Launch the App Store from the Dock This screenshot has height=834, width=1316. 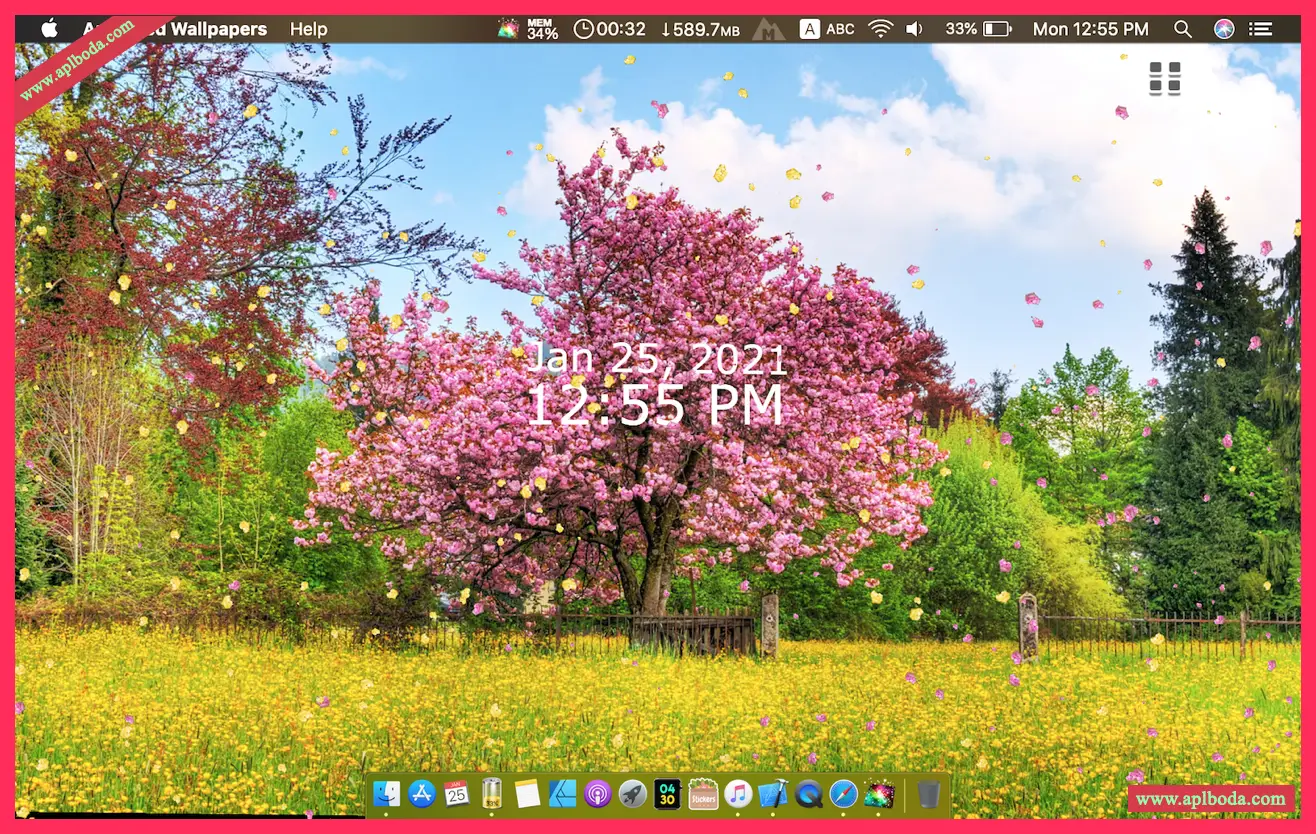422,794
